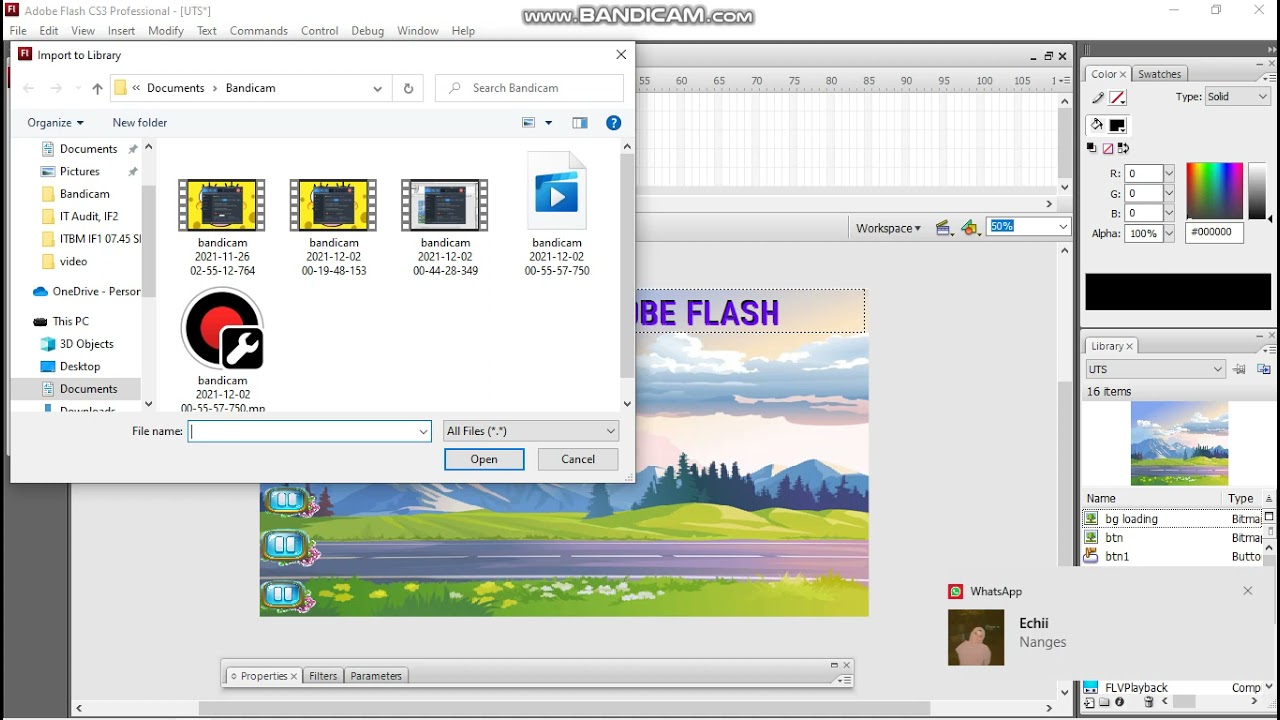Click the hex color #000000 field
This screenshot has height=720, width=1280.
[1214, 232]
